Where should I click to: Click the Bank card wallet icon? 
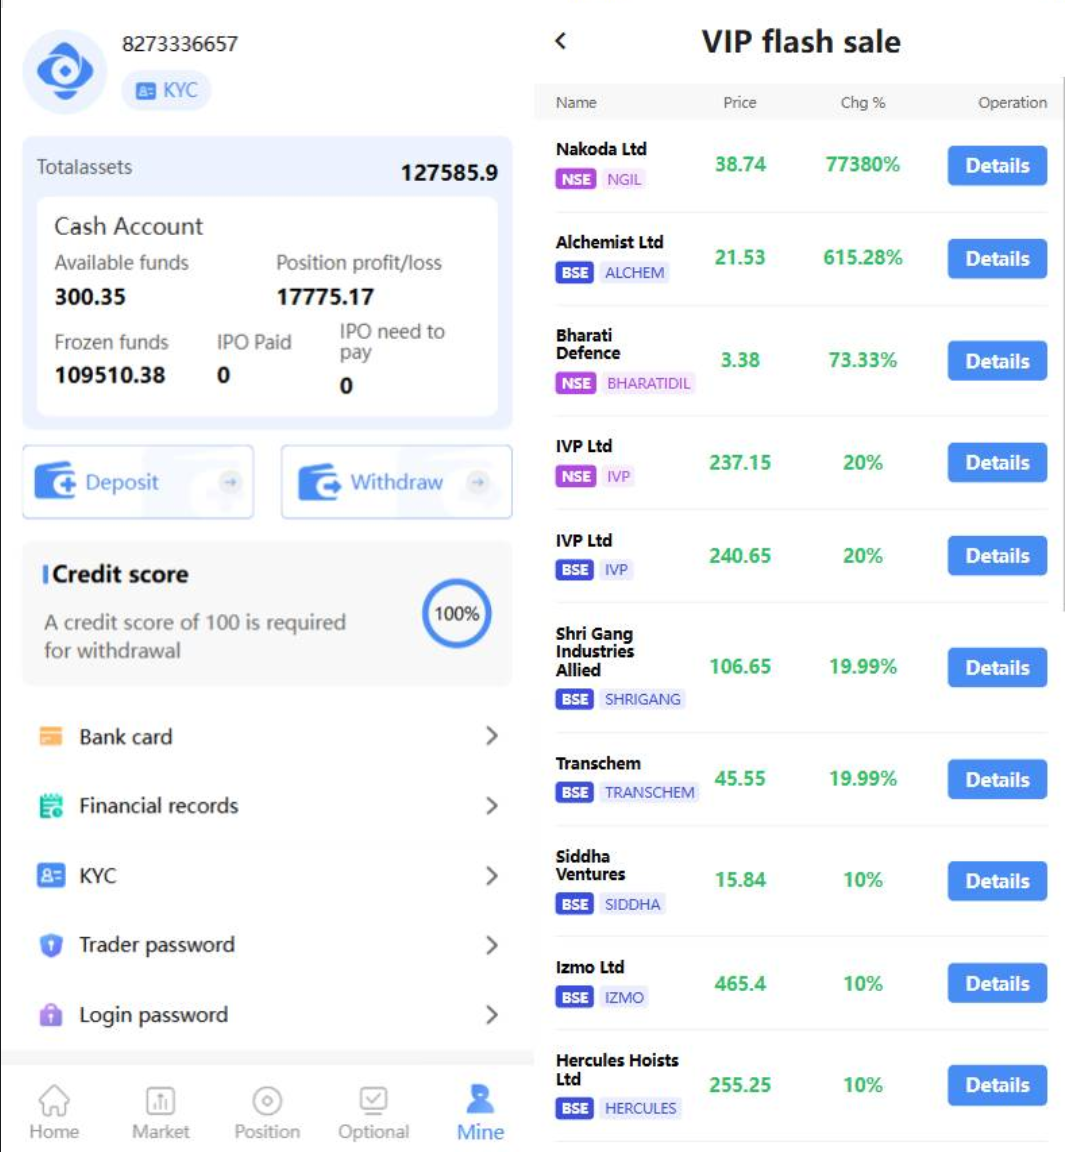[50, 737]
